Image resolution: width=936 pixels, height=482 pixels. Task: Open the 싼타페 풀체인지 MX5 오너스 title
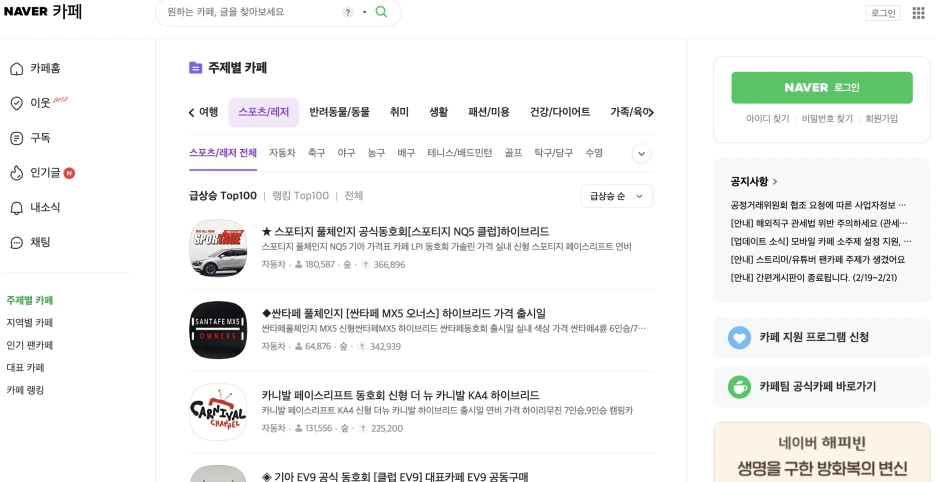(404, 314)
